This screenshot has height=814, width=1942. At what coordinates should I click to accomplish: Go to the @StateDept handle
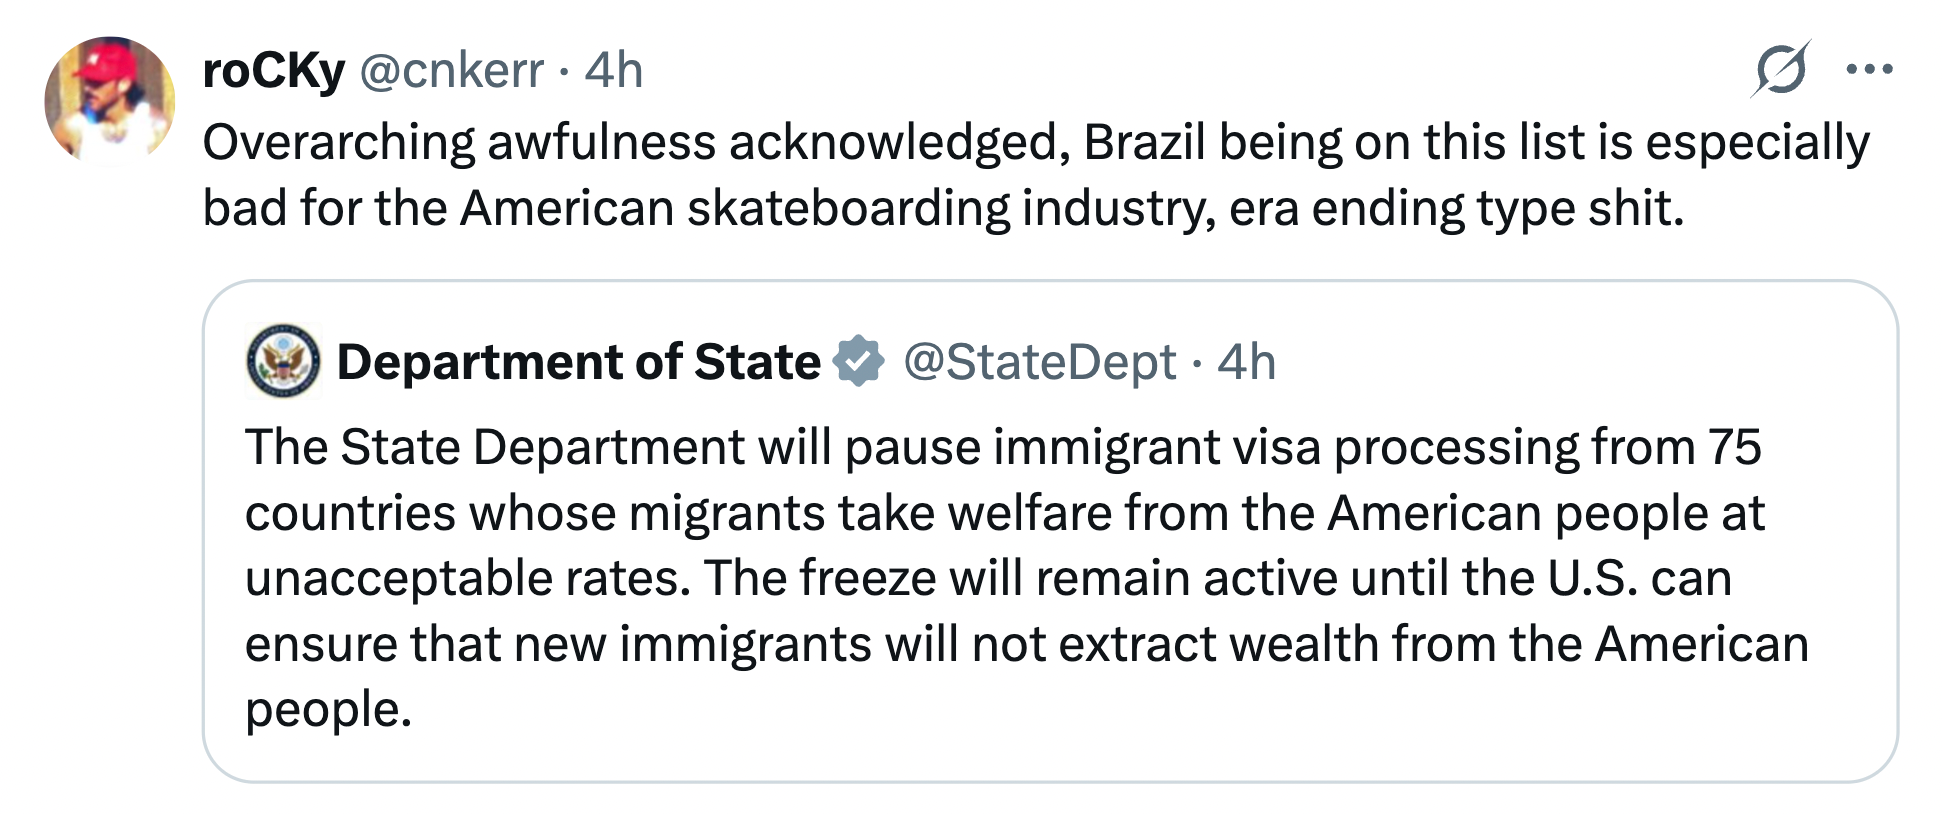[x=1040, y=362]
